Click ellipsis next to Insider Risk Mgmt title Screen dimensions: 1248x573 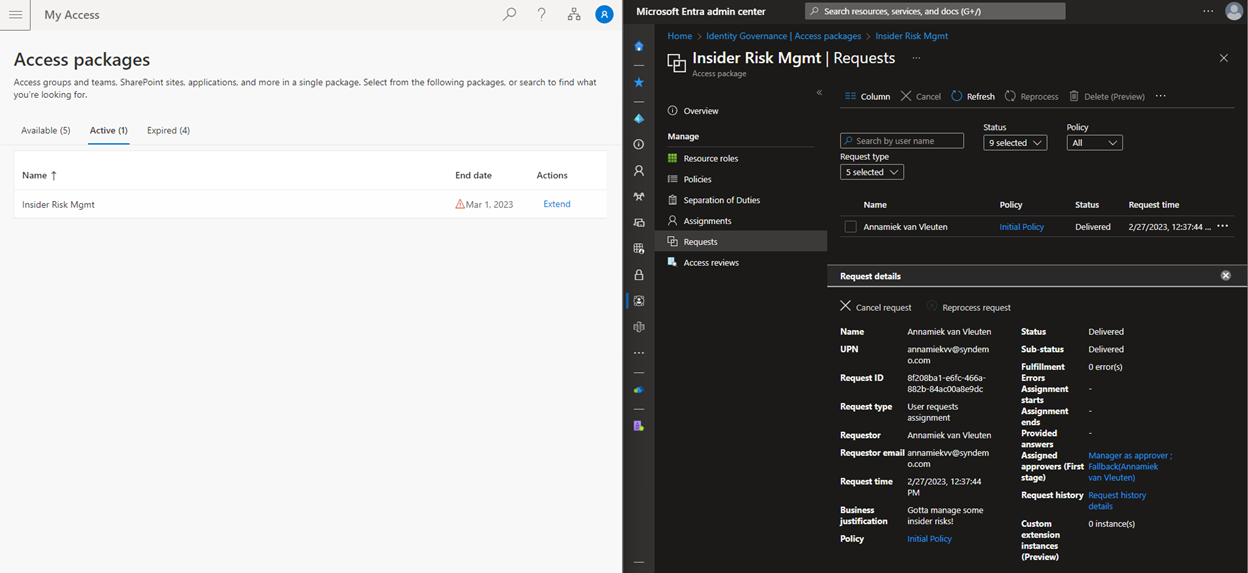916,58
